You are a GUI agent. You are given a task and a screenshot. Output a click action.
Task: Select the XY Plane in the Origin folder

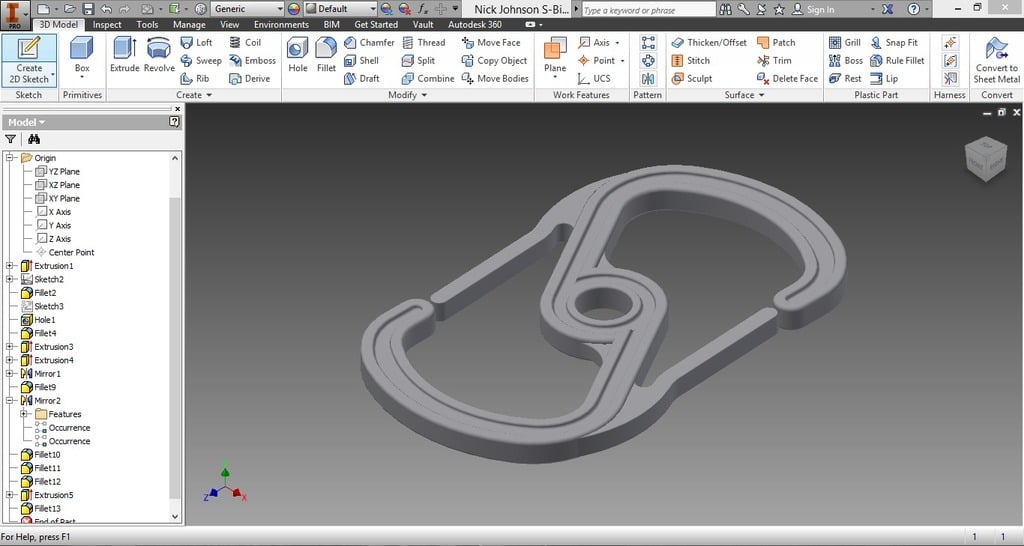pos(57,199)
